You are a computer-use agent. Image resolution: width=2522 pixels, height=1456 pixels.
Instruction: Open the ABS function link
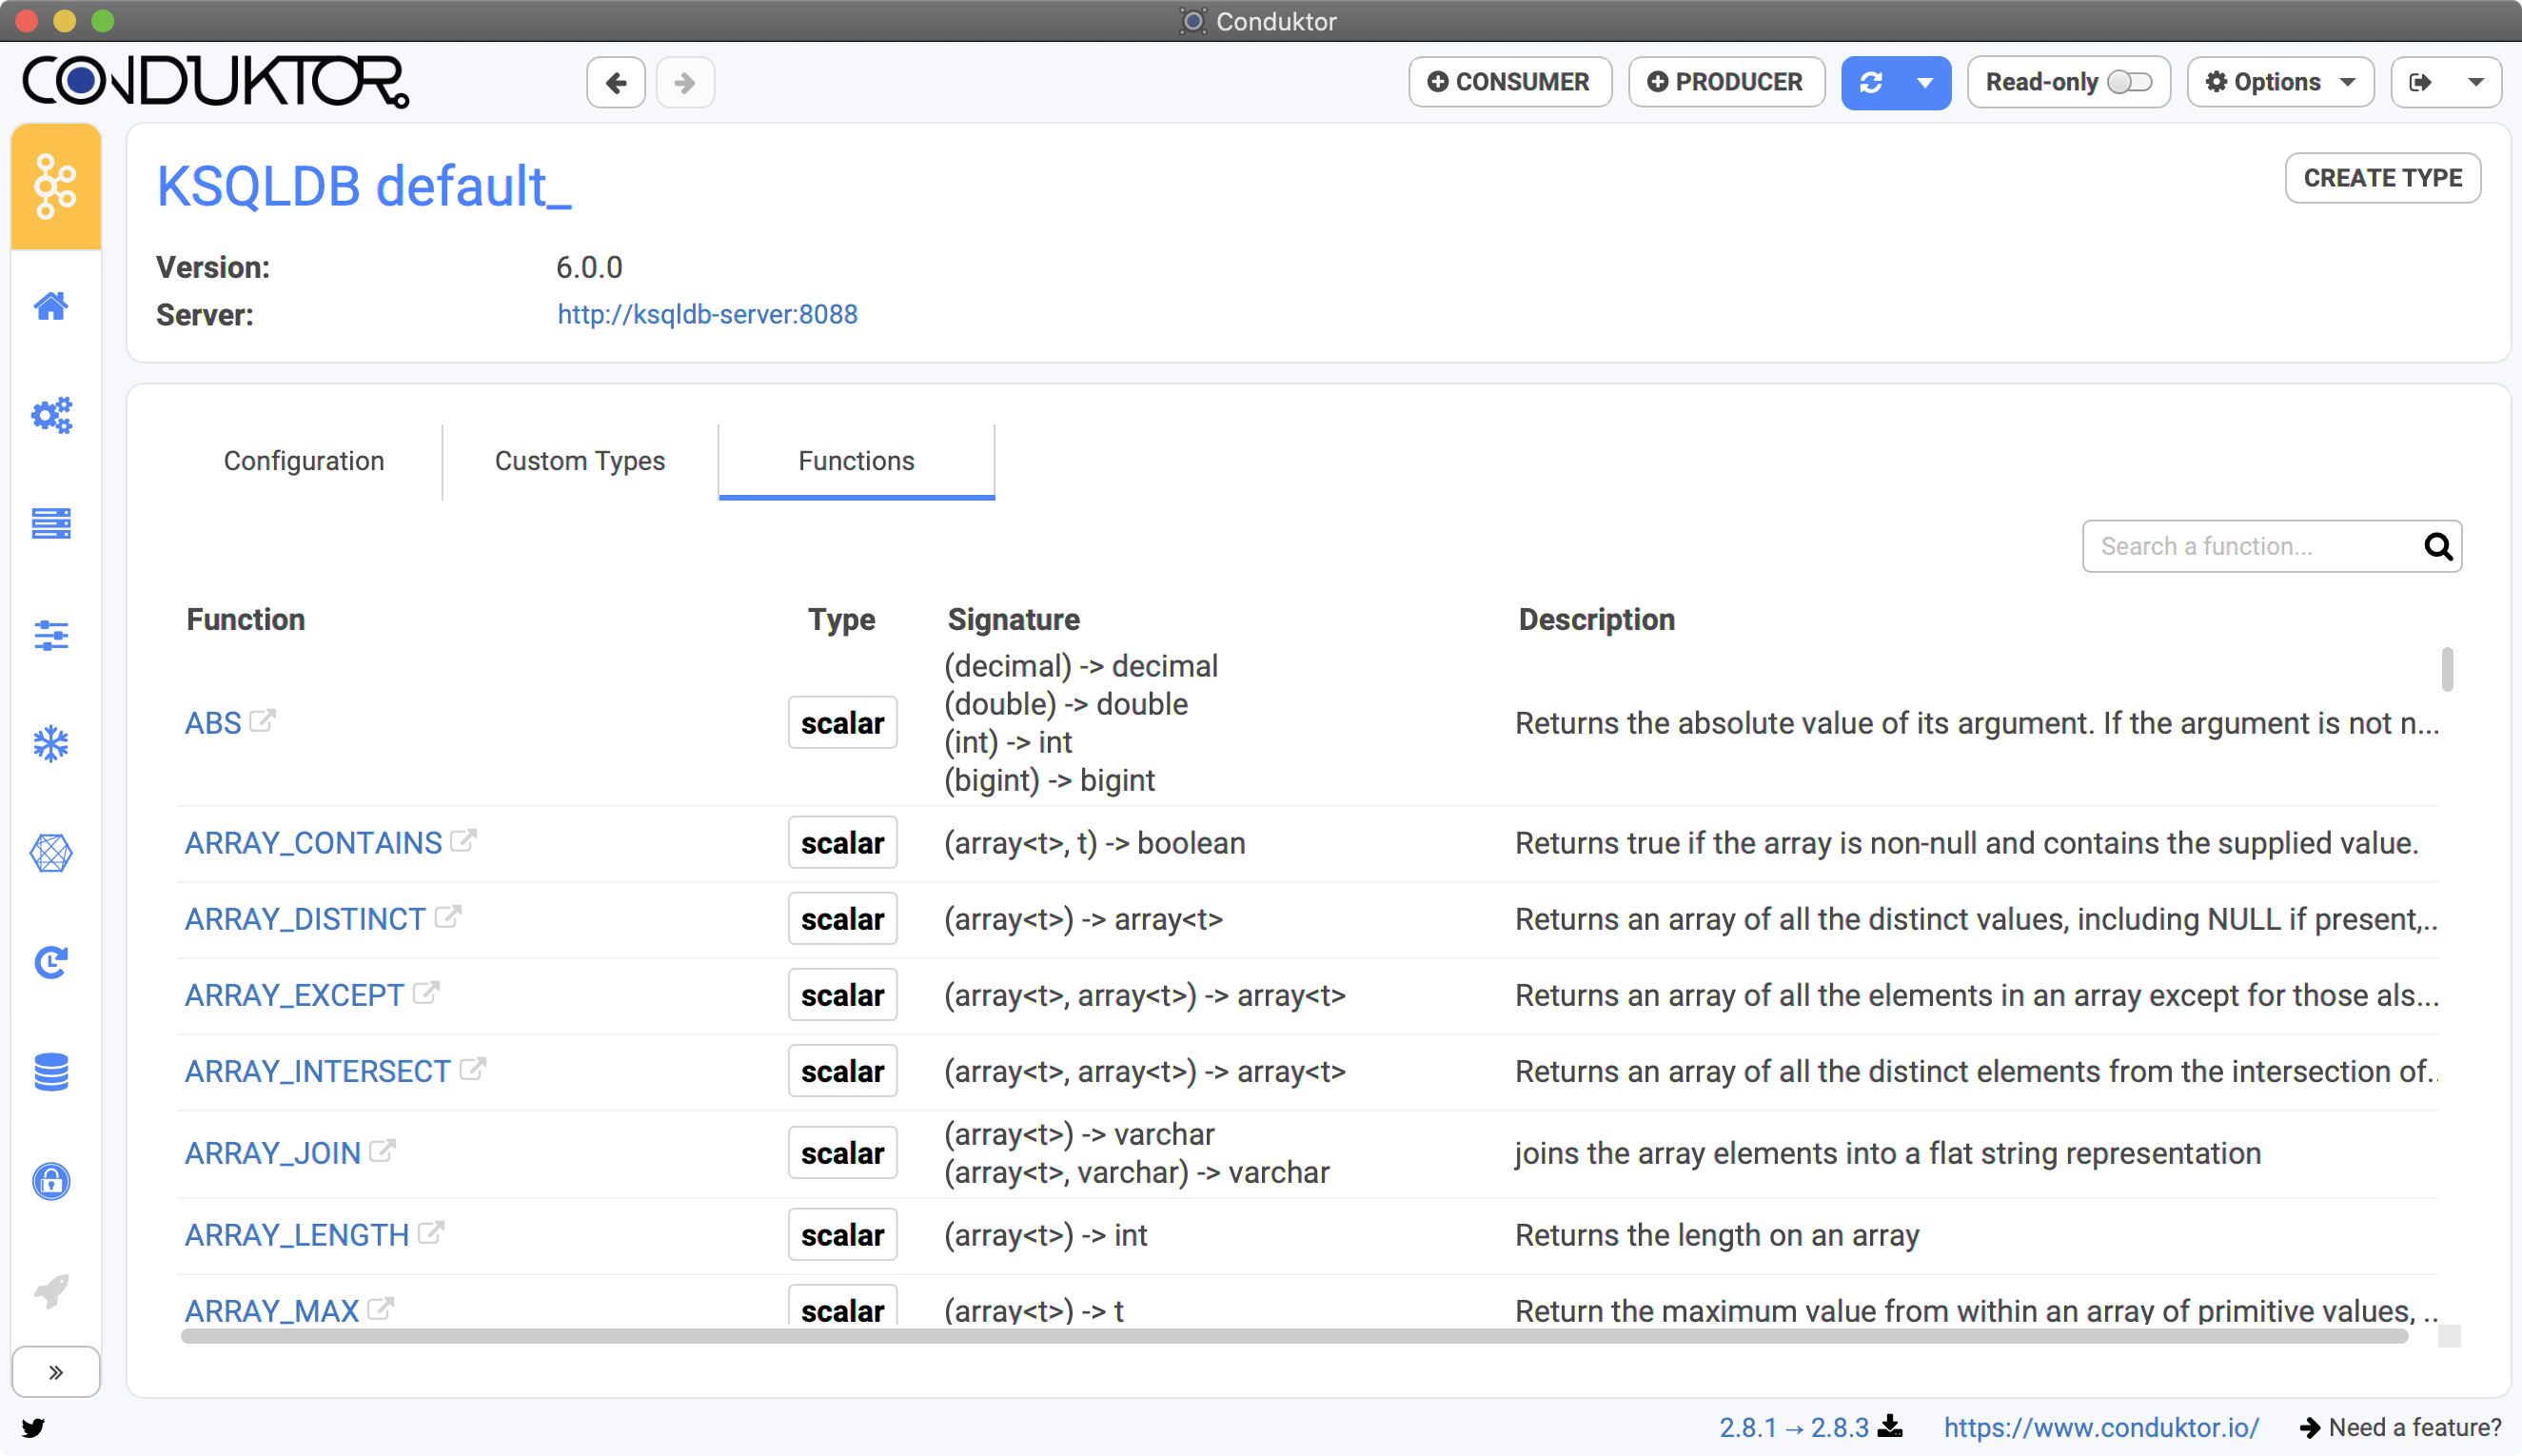coord(213,723)
